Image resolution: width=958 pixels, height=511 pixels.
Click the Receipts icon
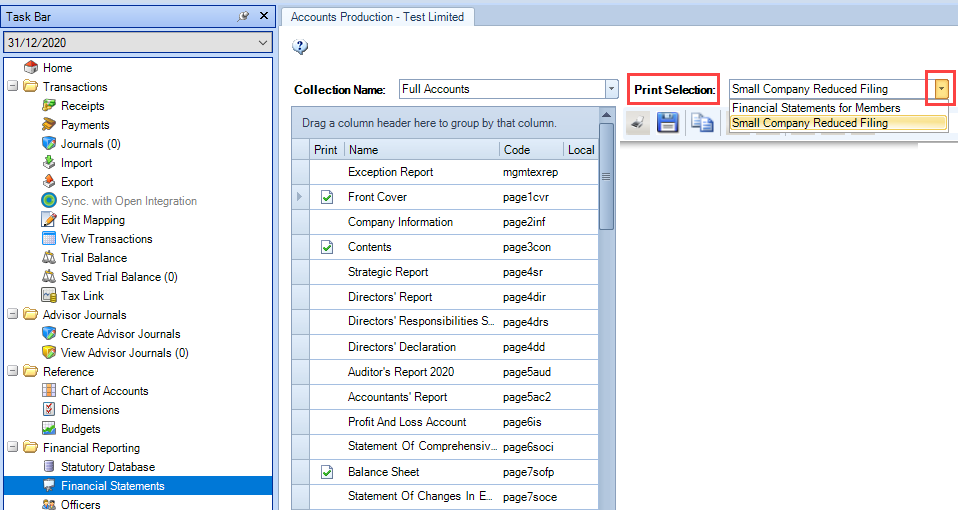point(49,106)
